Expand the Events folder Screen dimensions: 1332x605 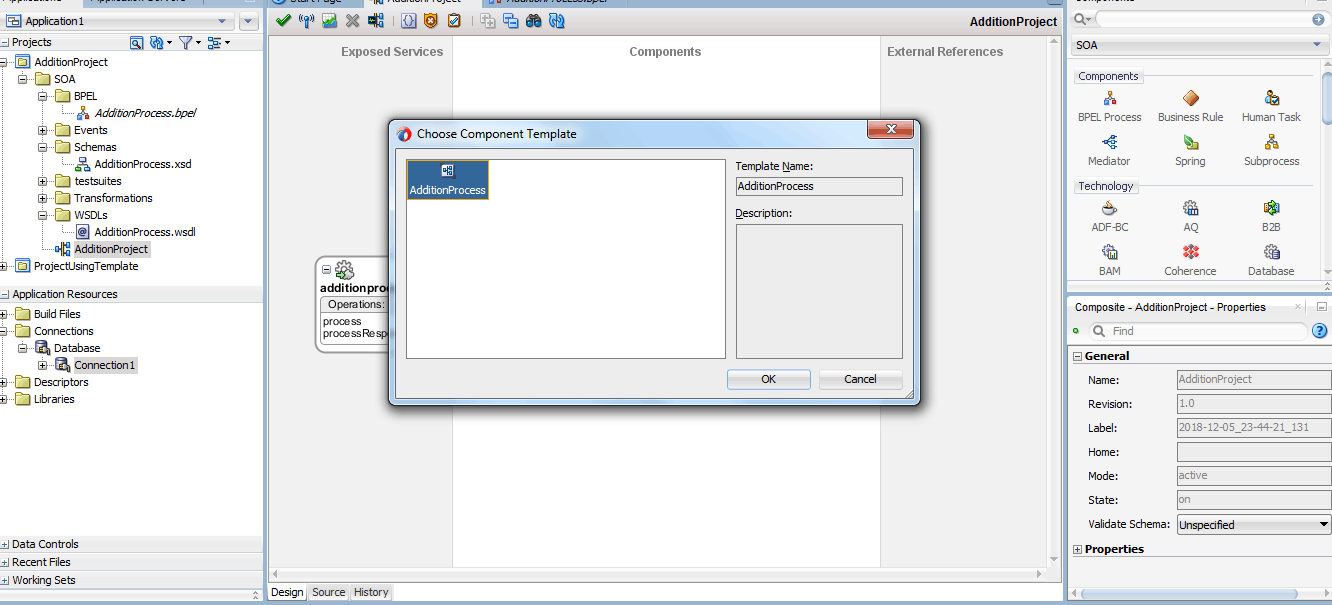click(43, 131)
